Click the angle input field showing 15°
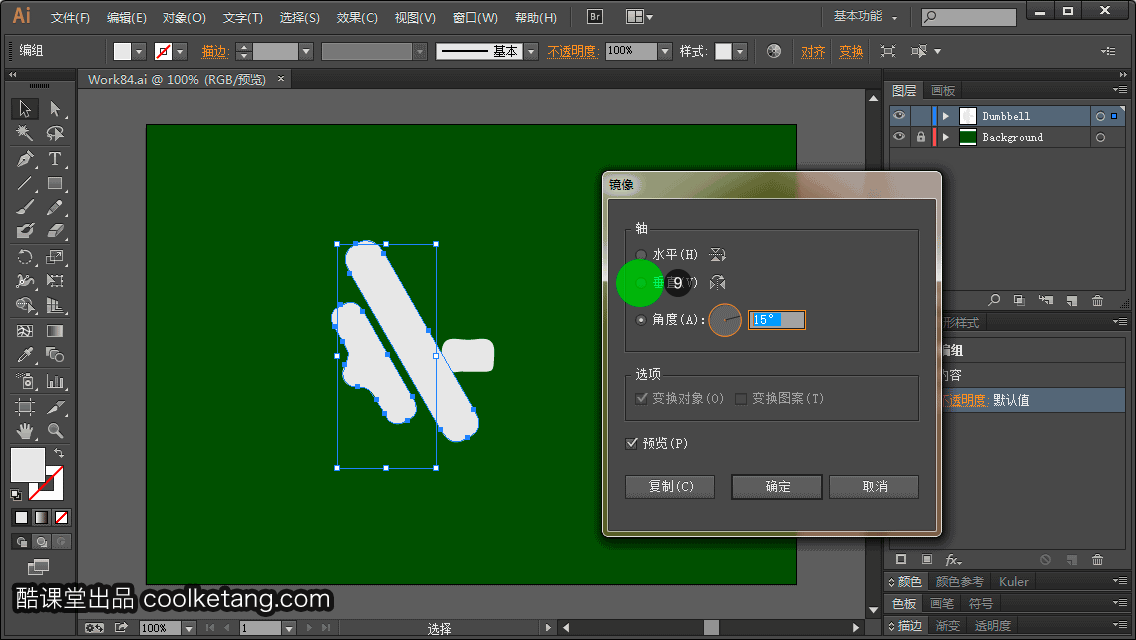This screenshot has height=640, width=1136. (x=777, y=320)
